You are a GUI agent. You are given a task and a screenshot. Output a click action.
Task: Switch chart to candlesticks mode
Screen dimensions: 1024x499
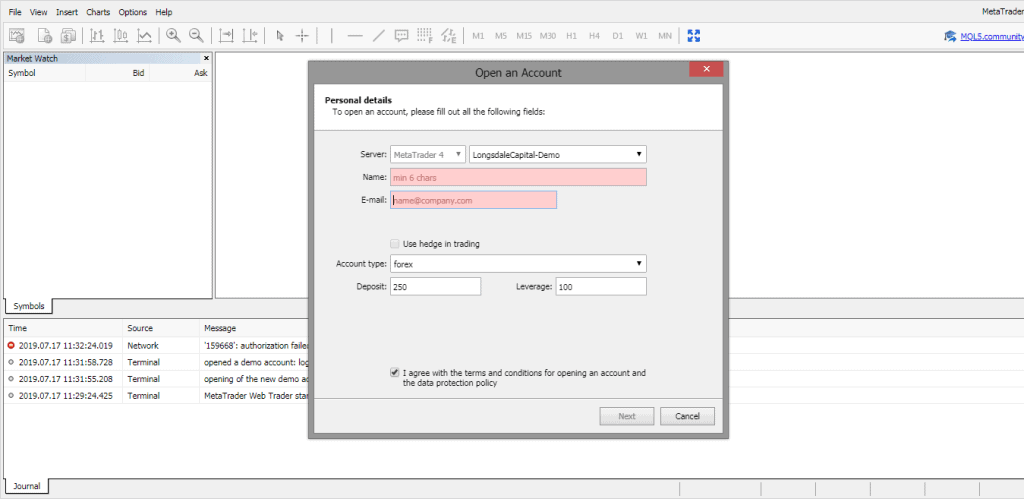click(x=121, y=36)
